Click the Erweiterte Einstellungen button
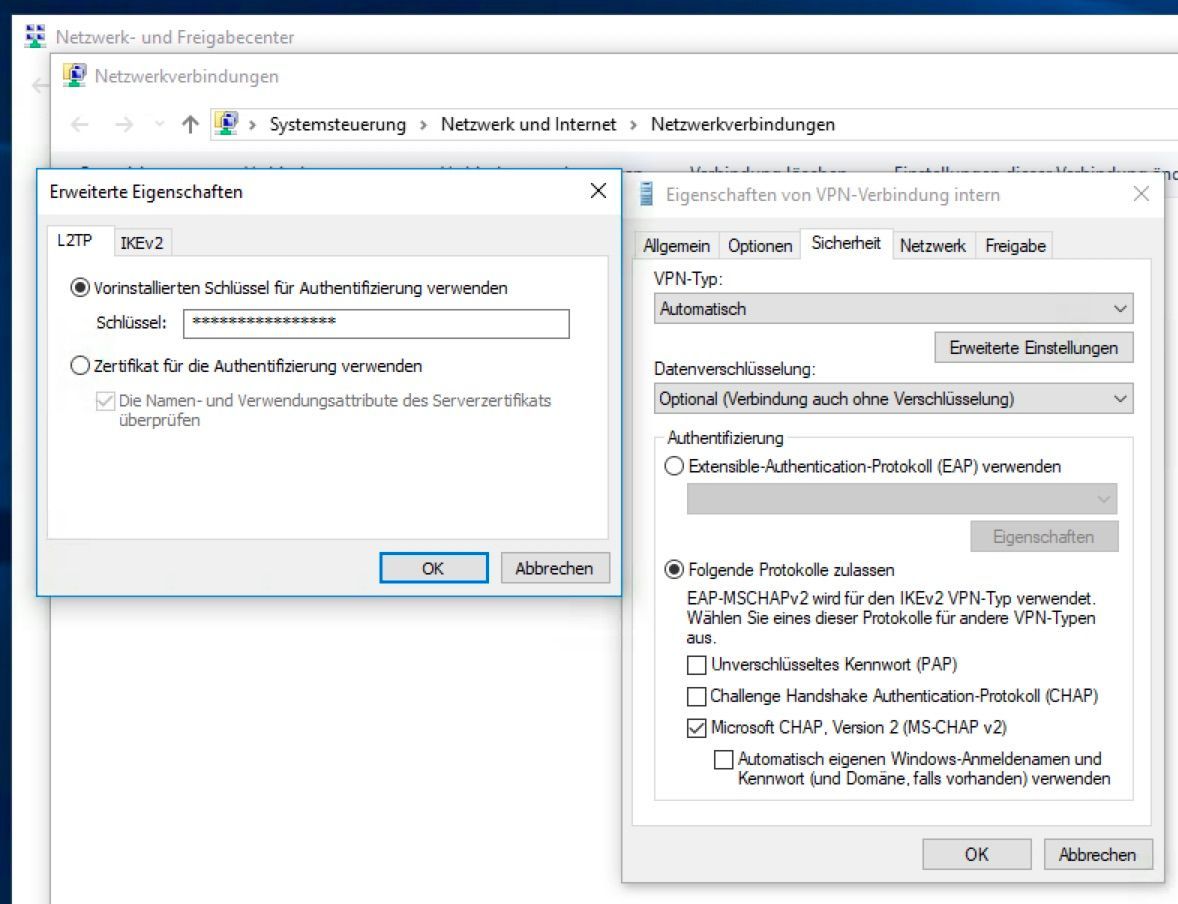Image resolution: width=1178 pixels, height=904 pixels. pyautogui.click(x=1033, y=348)
